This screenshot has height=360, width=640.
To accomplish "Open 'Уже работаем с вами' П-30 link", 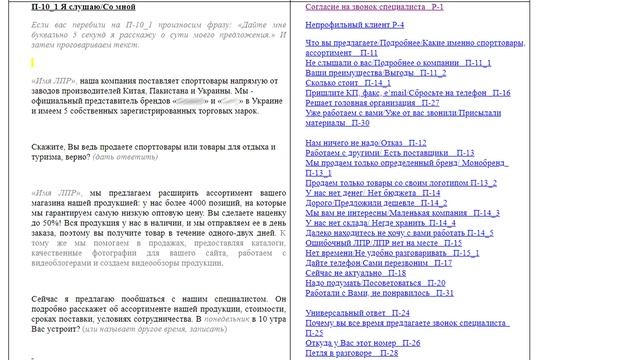I will [x=403, y=118].
